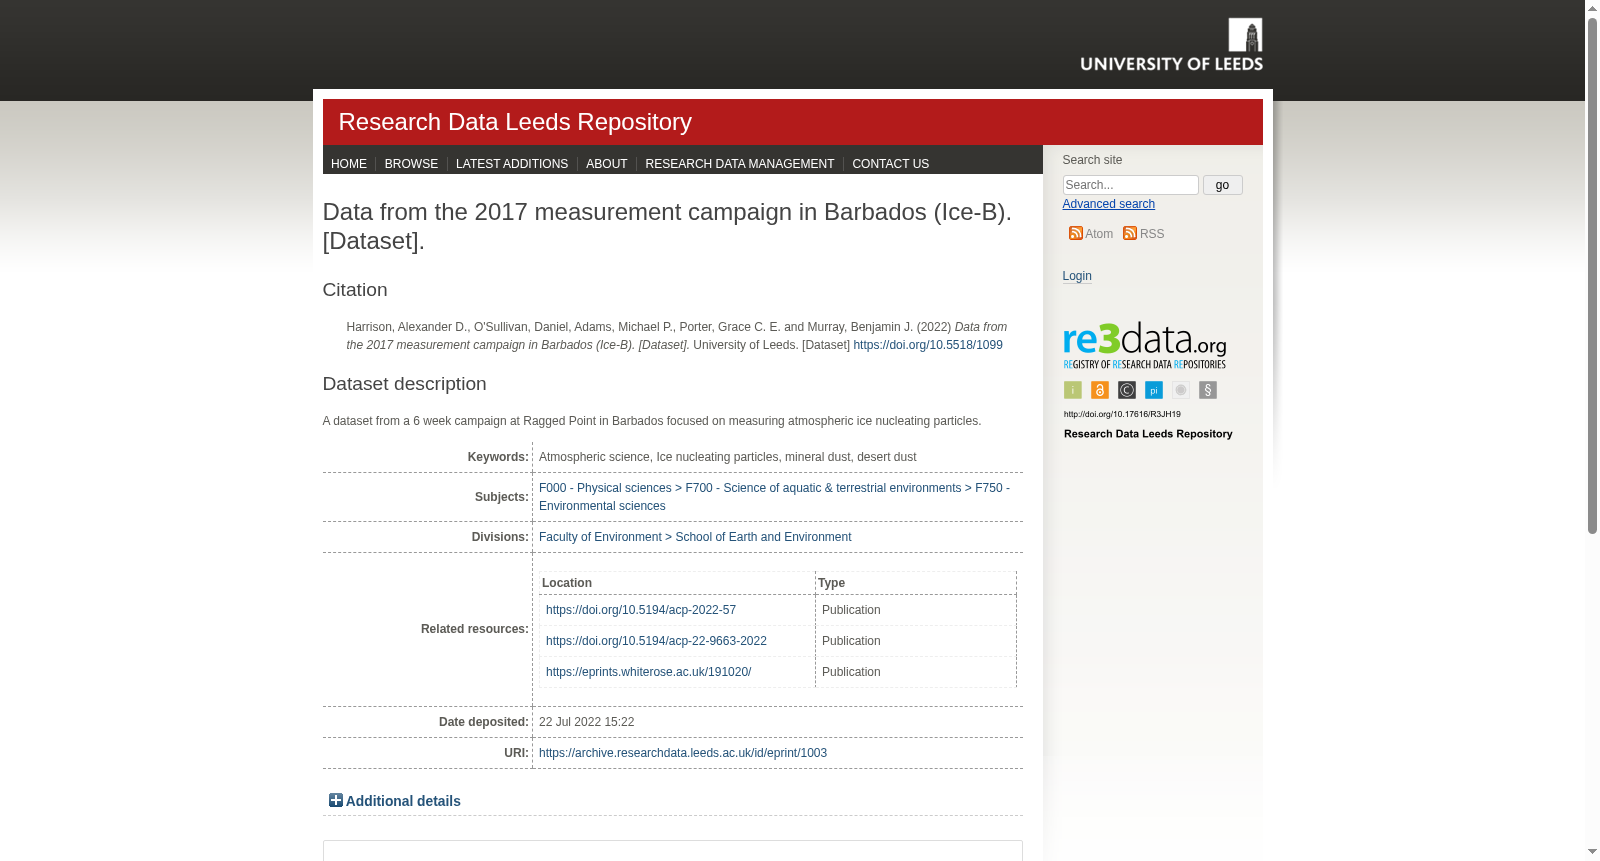Open the Atom feed text link
This screenshot has width=1600, height=861.
pos(1099,234)
